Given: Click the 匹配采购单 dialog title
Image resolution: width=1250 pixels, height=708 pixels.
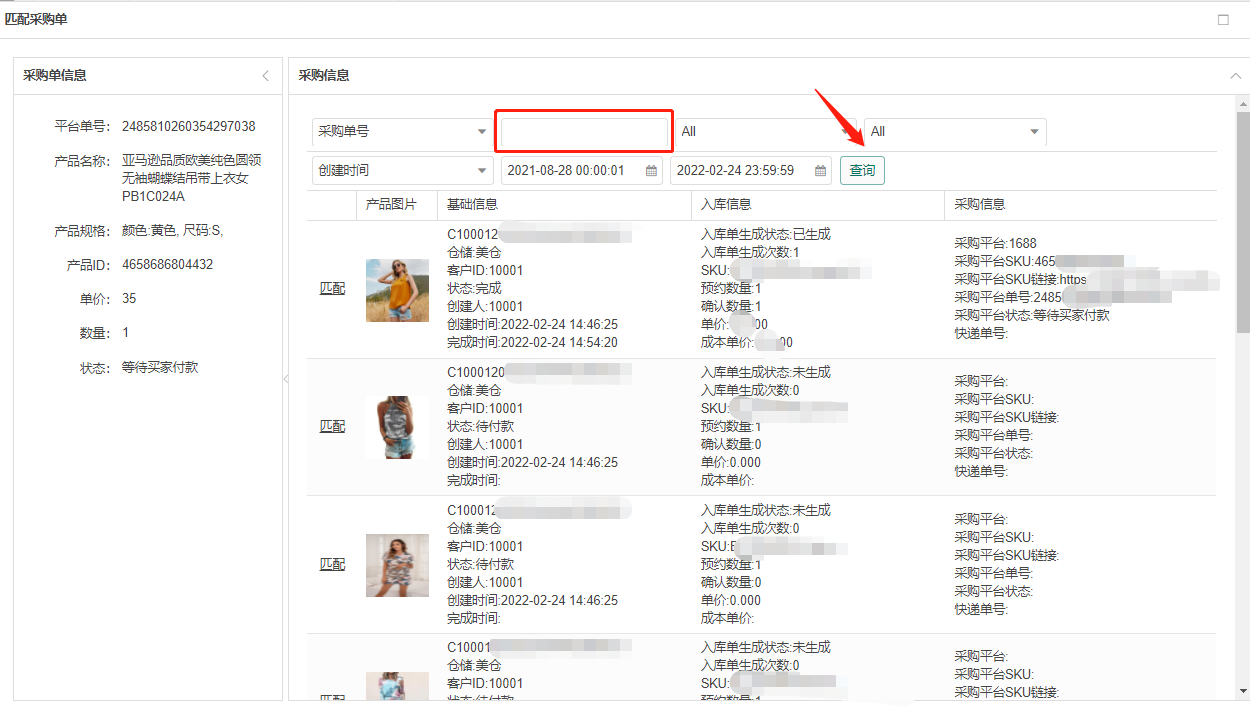Looking at the screenshot, I should [37, 19].
